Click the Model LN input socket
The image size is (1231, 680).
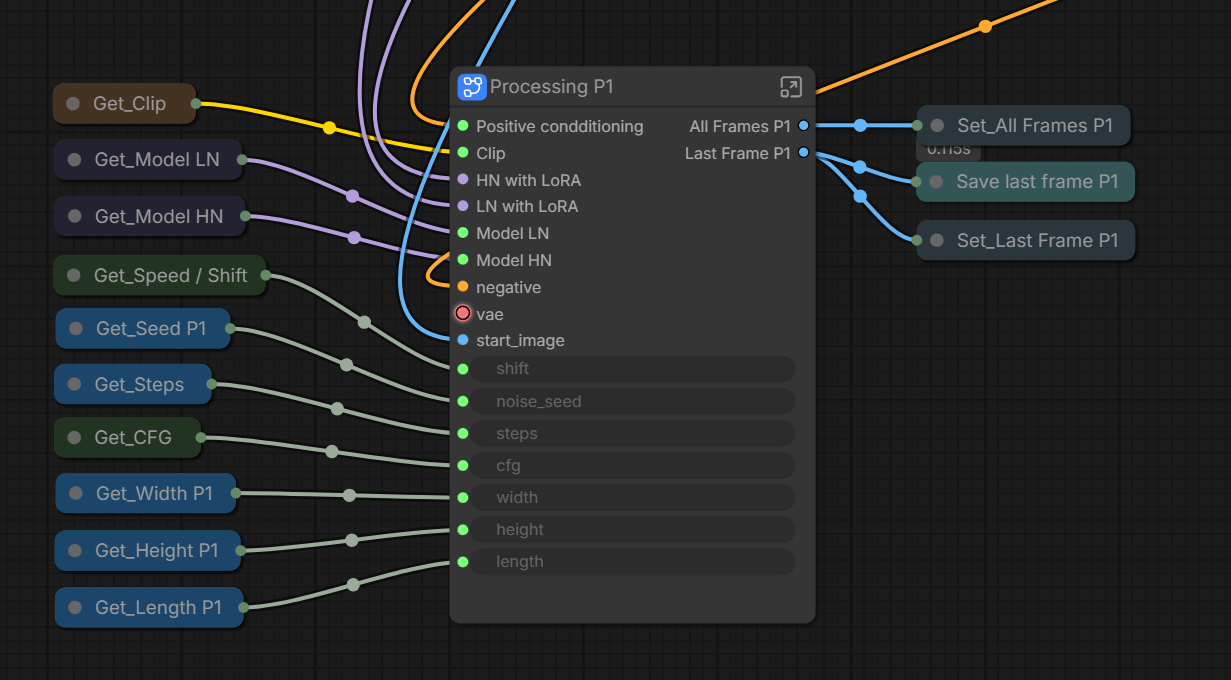point(463,233)
